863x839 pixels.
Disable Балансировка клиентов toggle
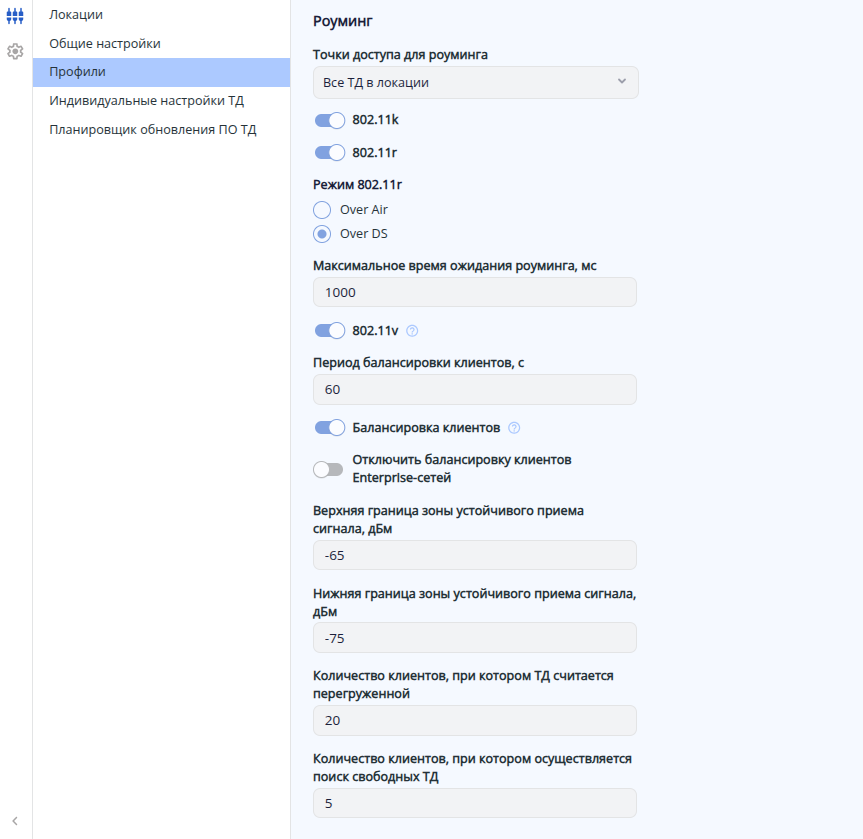point(329,428)
